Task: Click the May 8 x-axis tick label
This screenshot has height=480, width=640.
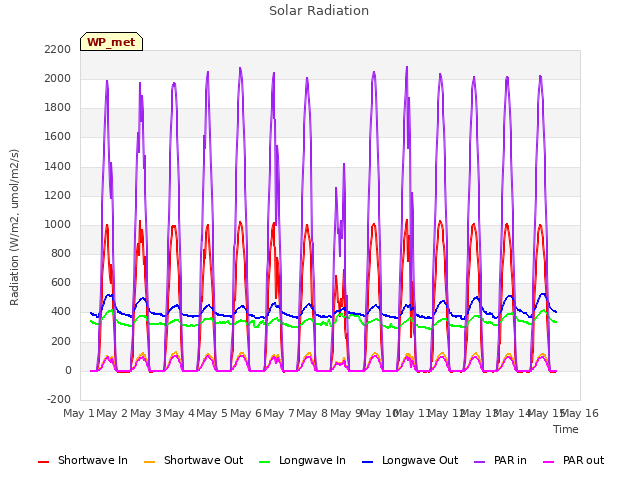Action: (312, 413)
